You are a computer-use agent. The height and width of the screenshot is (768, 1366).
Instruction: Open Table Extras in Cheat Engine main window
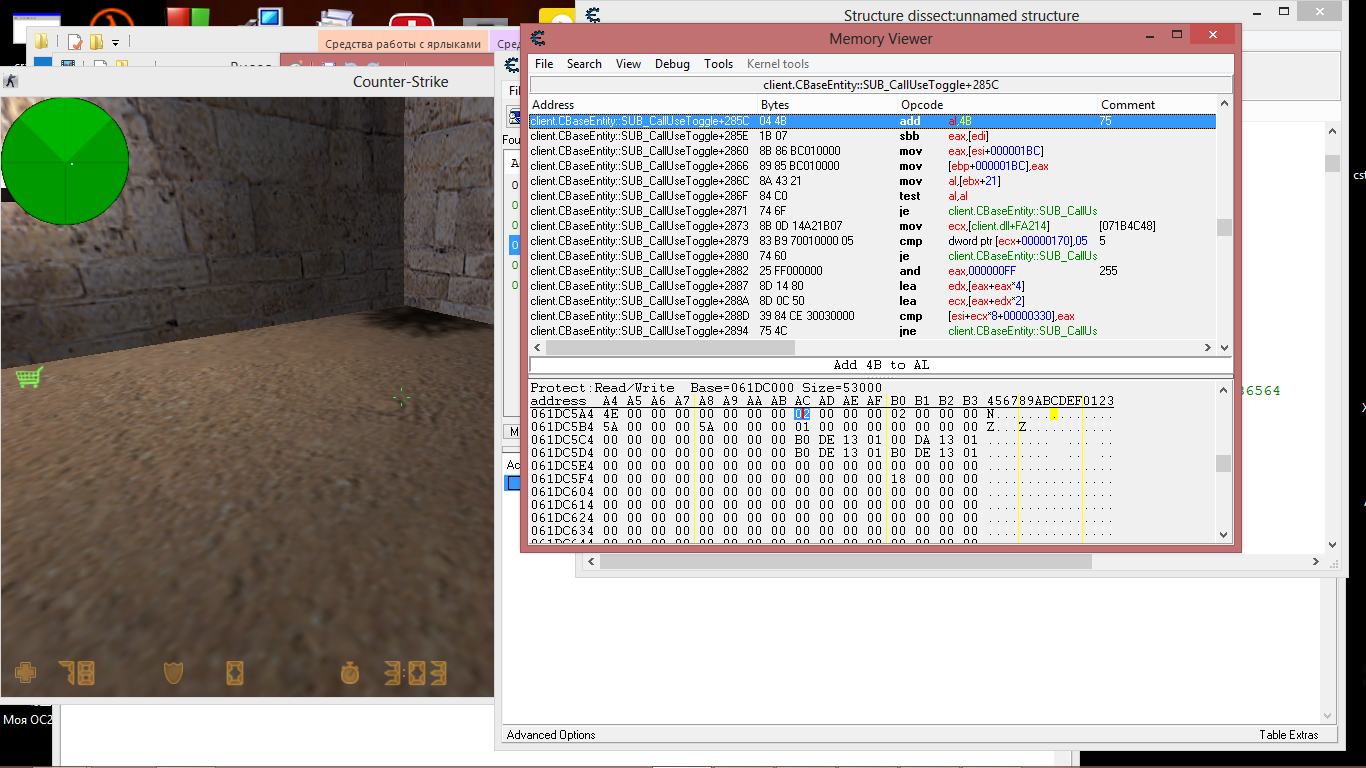[1288, 735]
